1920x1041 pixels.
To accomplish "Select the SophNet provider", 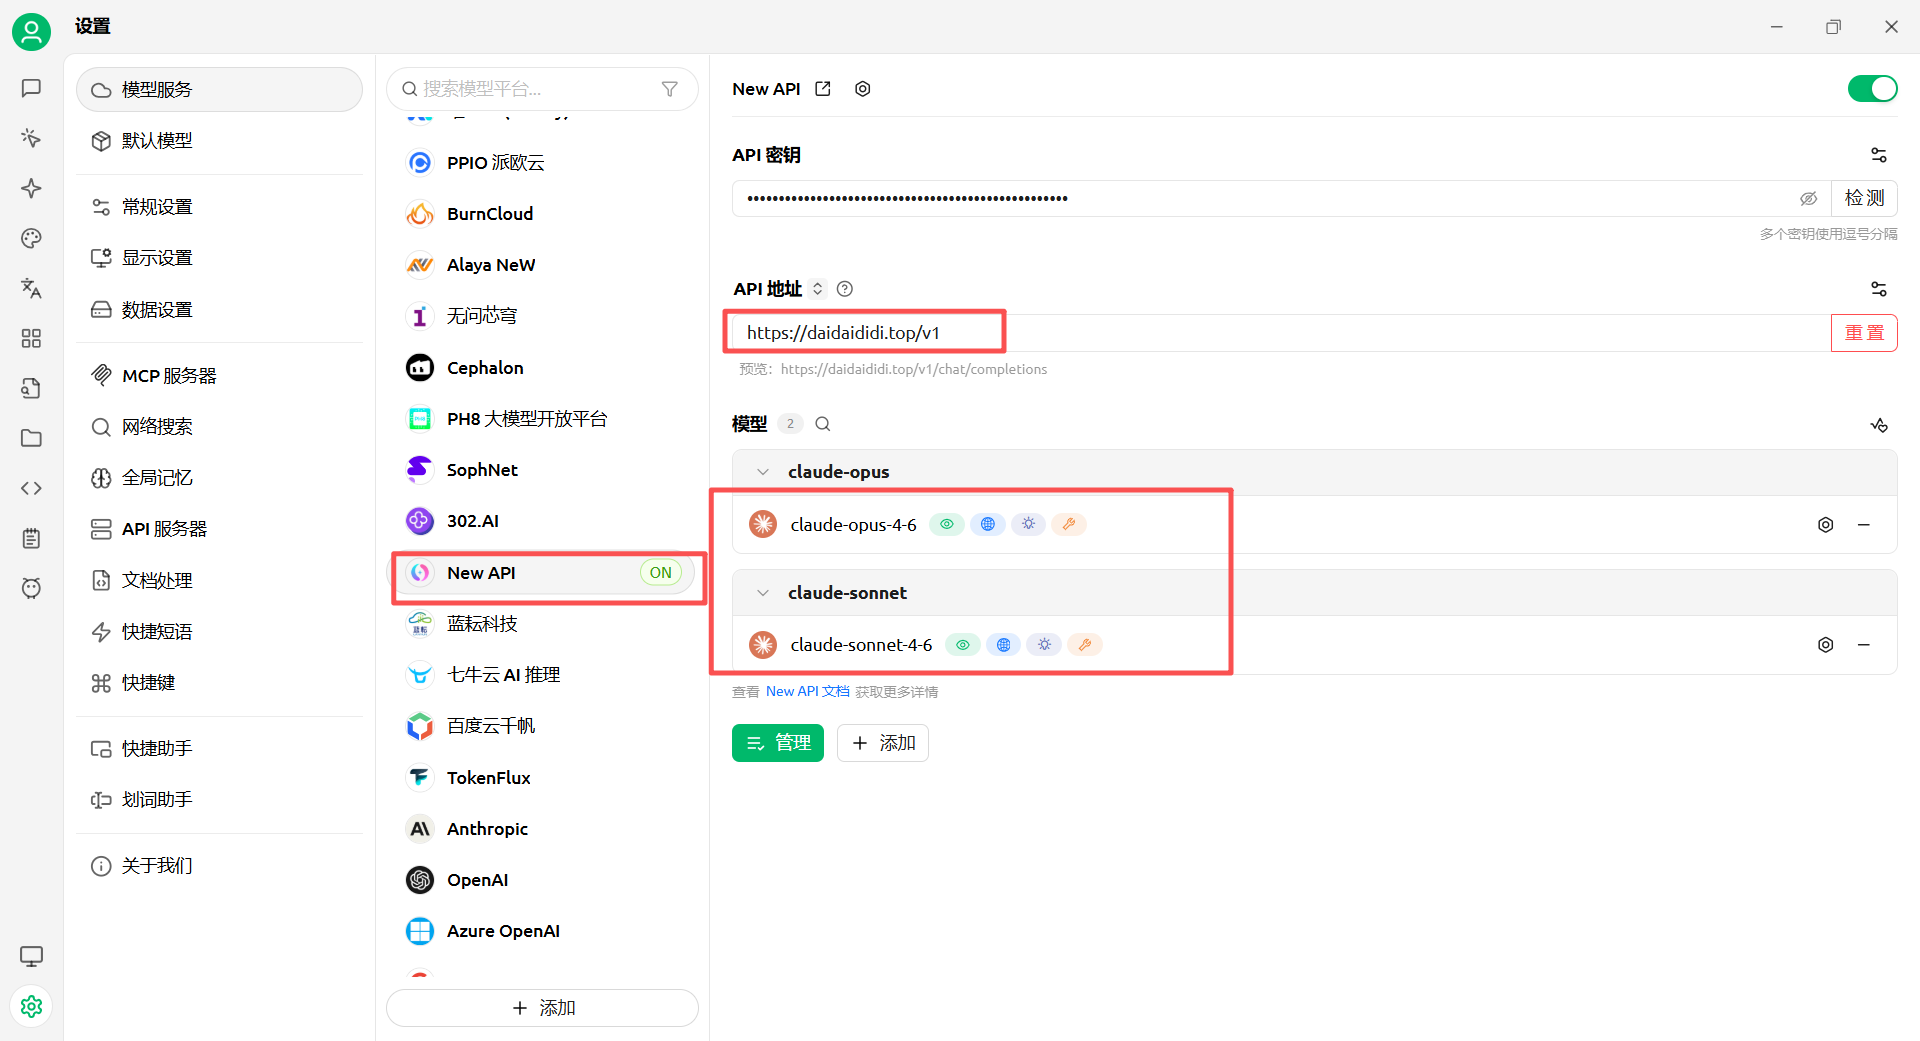I will 542,470.
